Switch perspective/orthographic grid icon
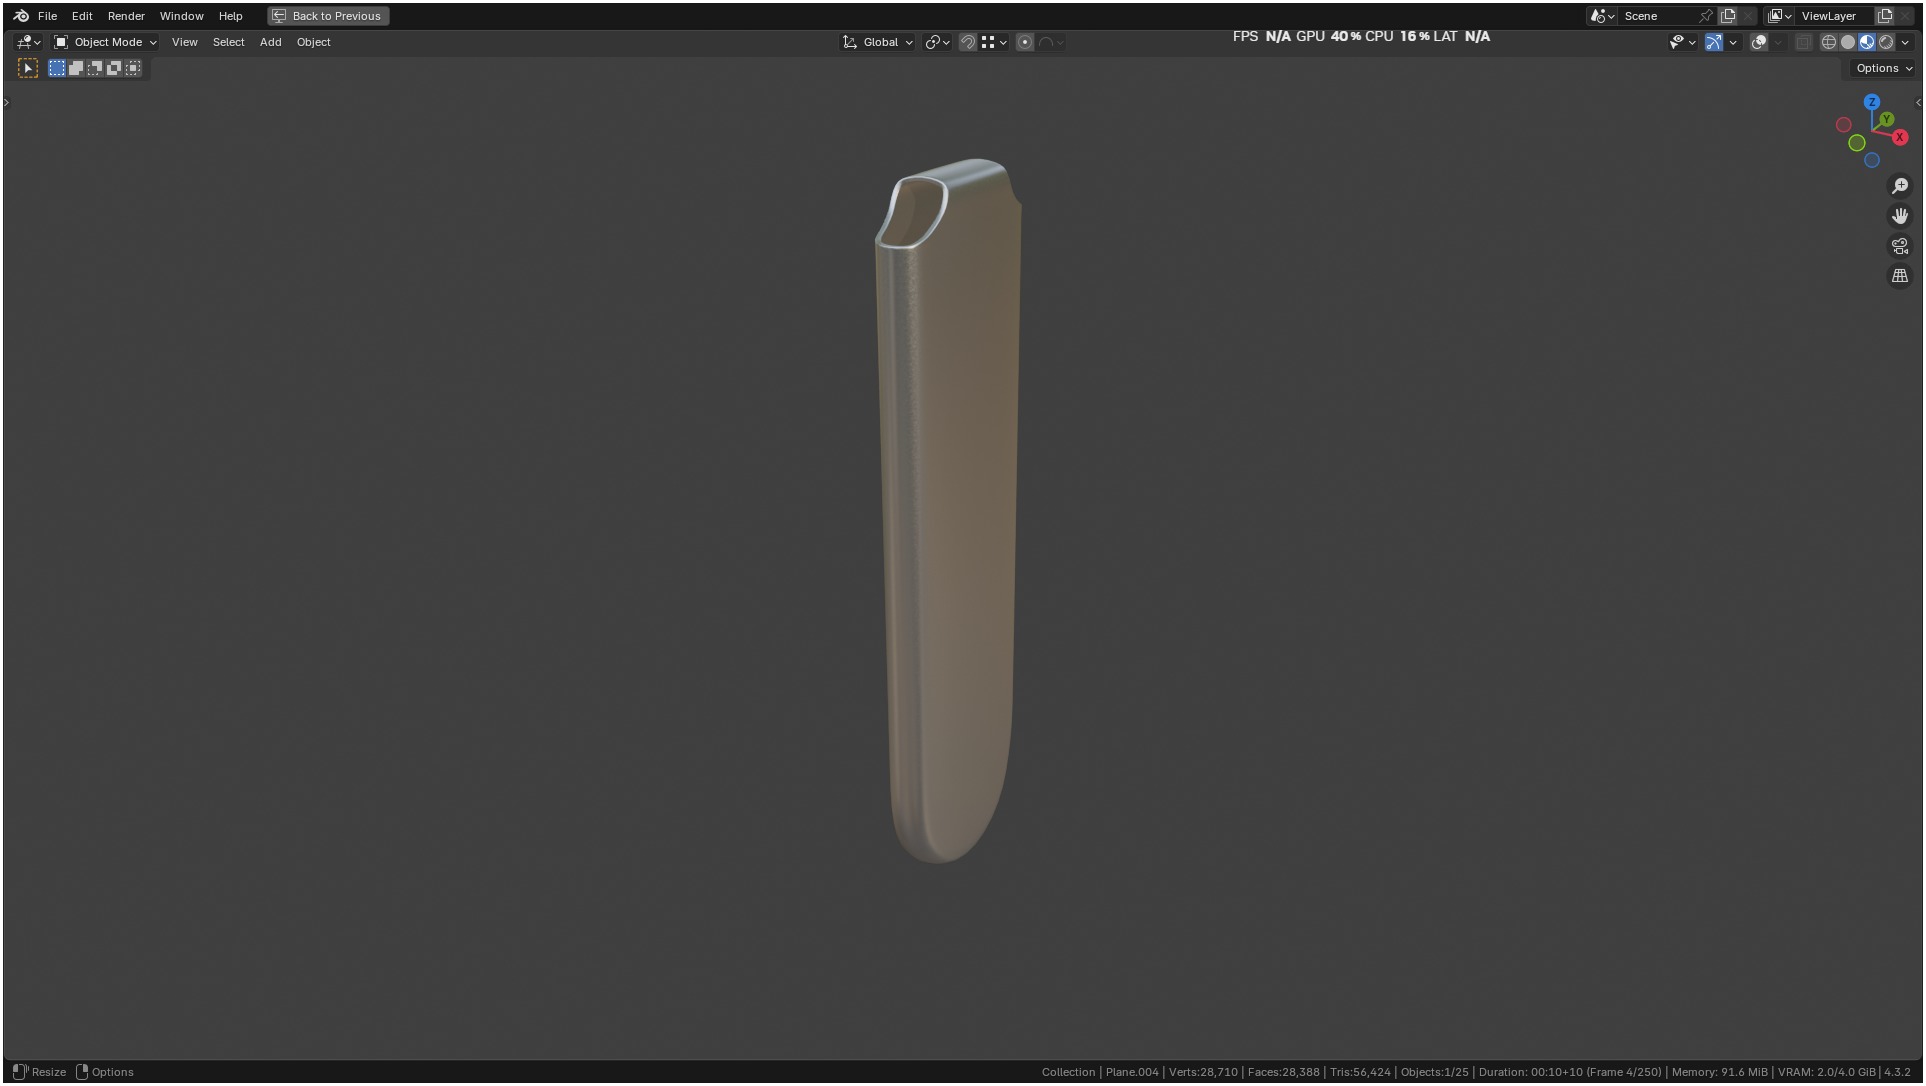1926x1086 pixels. click(x=1900, y=276)
